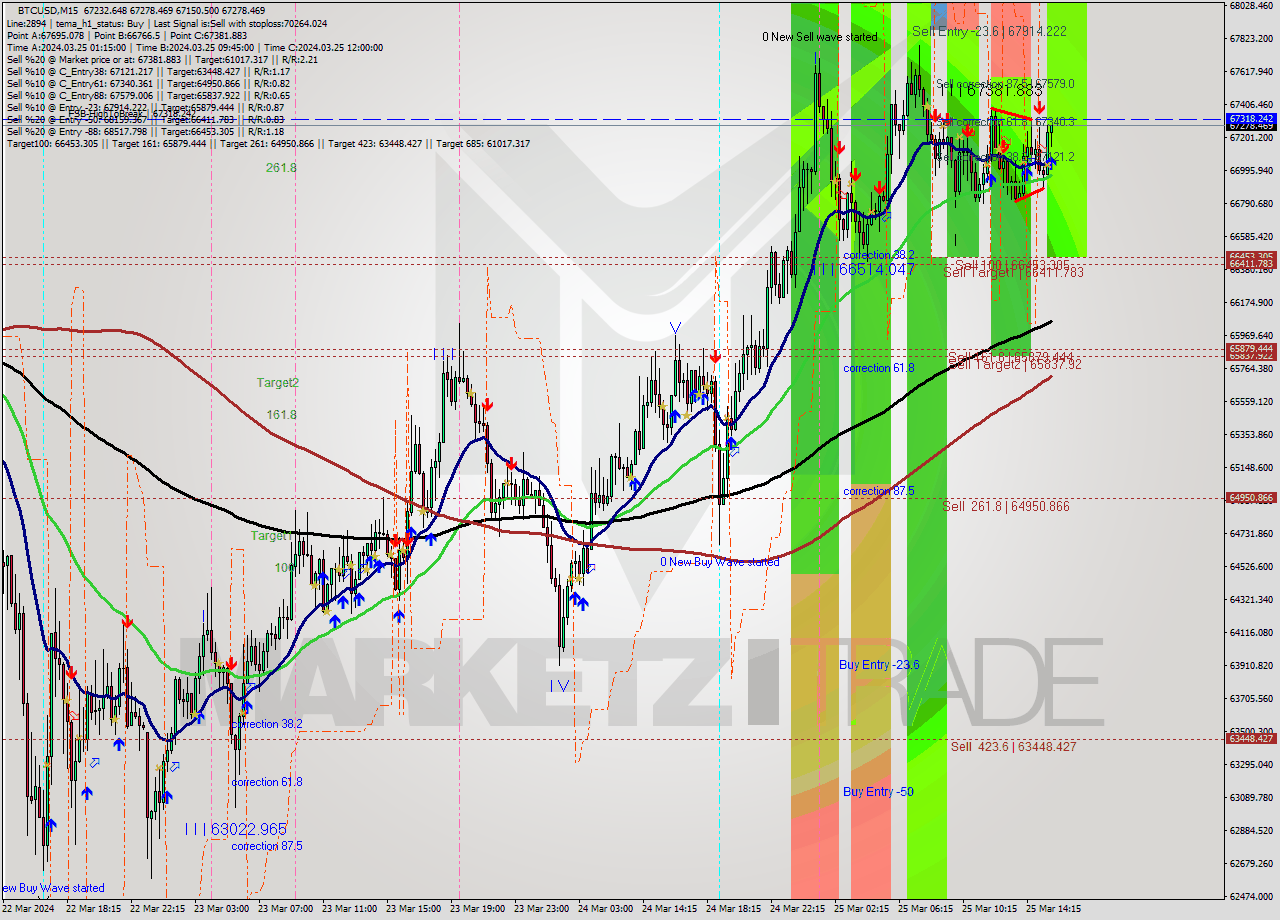Screen dimensions: 1280x920
Task: Click the Point A:67695.078 info line
Action: click(x=126, y=35)
